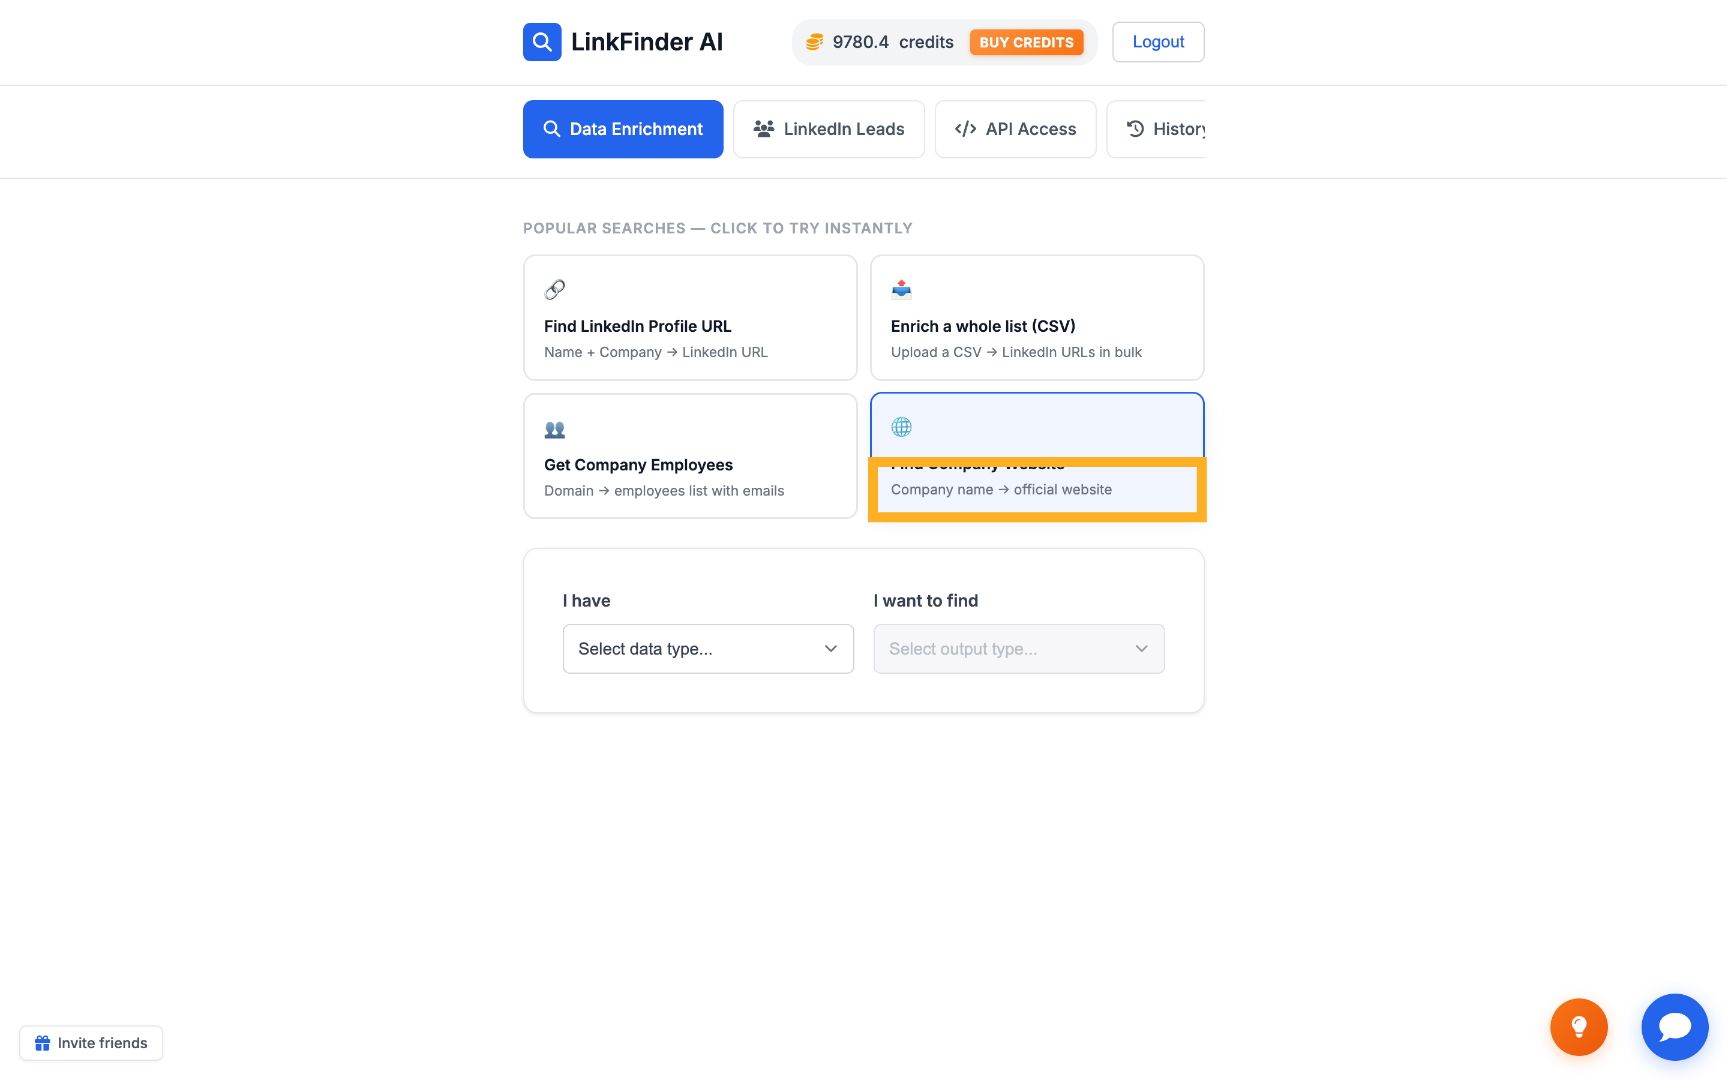
Task: Click the LinkFinder AI brand name
Action: point(647,42)
